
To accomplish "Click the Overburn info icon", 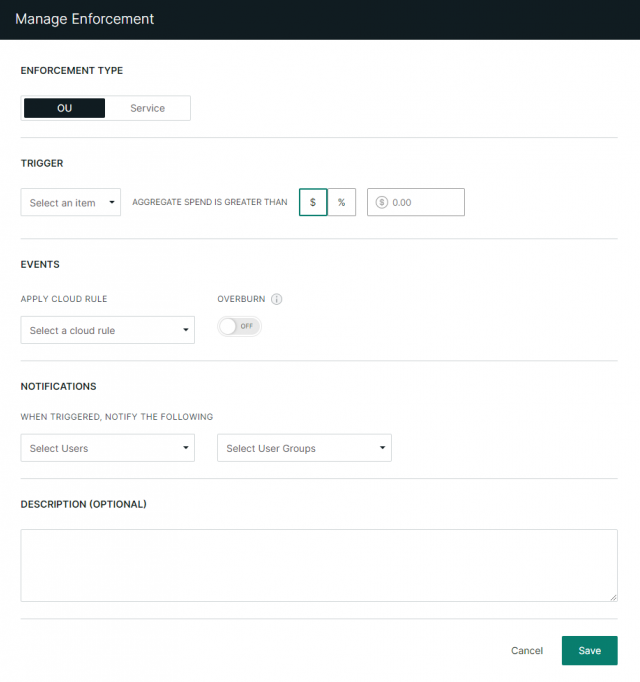I will coord(277,299).
